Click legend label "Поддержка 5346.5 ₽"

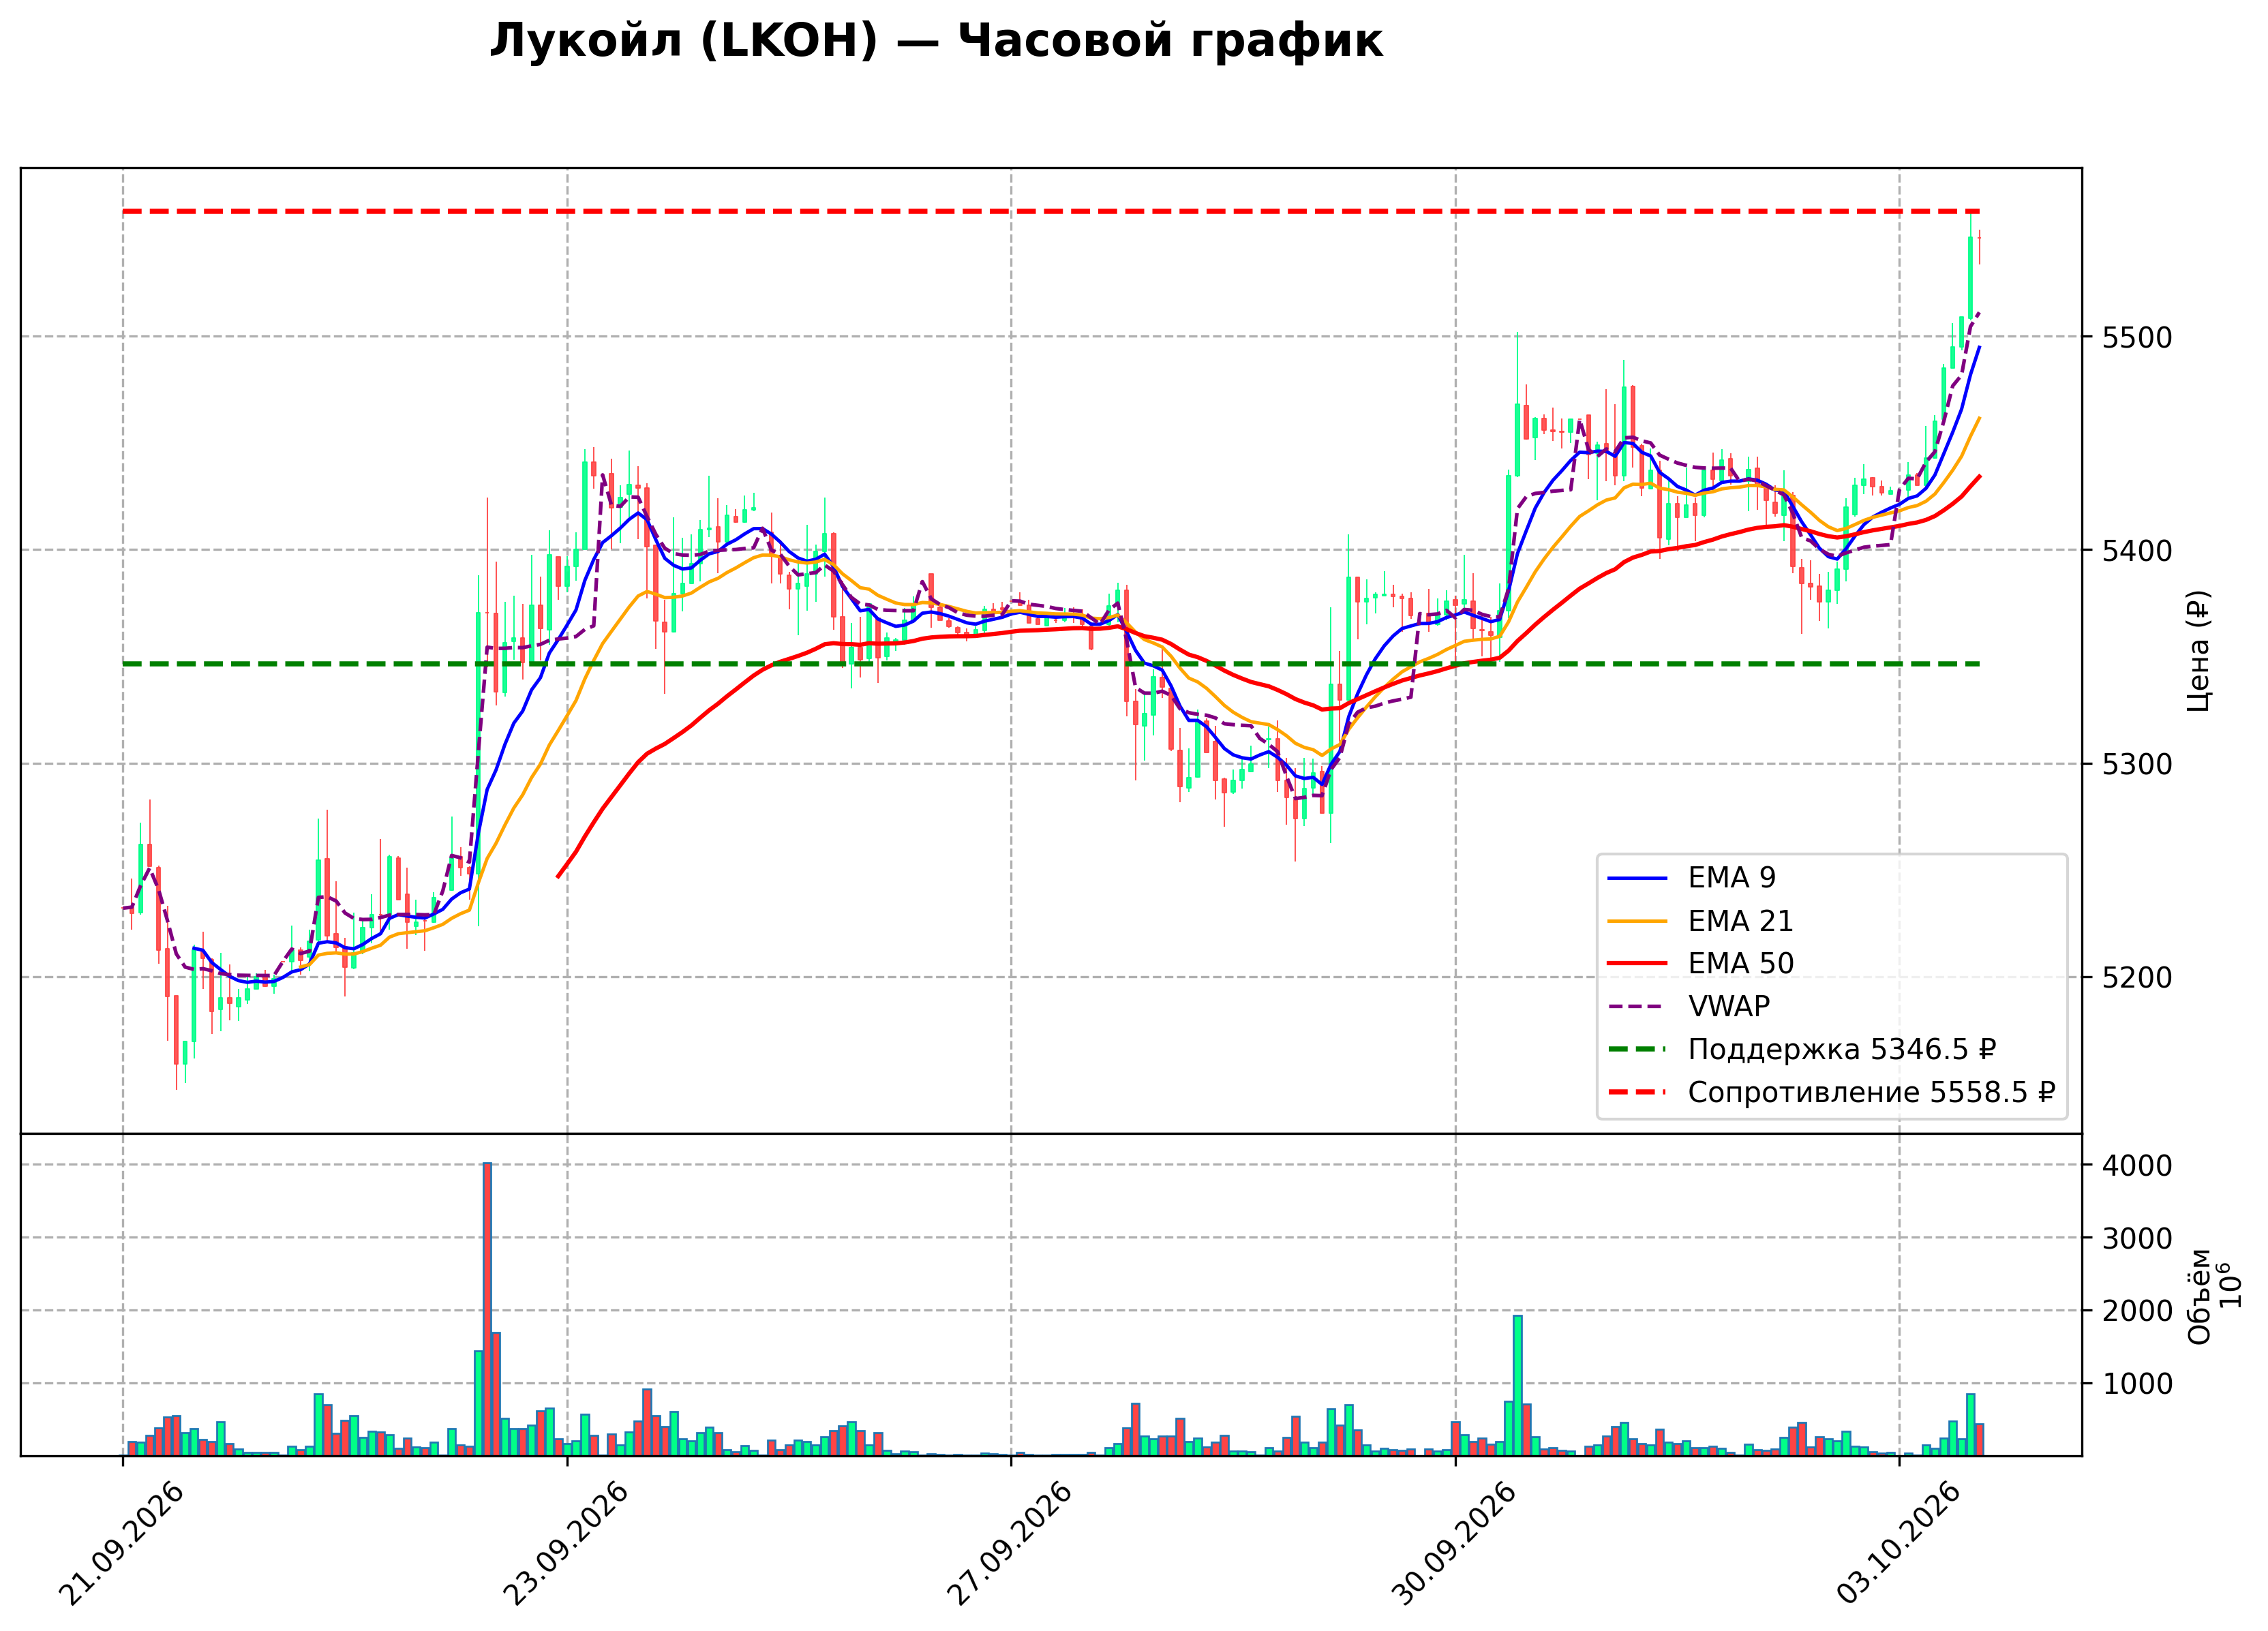point(1842,1050)
